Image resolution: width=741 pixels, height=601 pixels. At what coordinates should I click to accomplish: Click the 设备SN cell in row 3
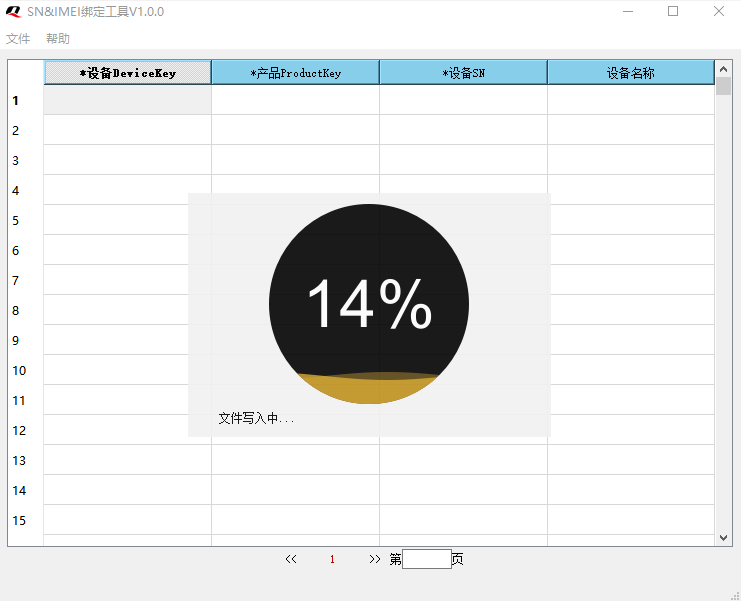463,160
